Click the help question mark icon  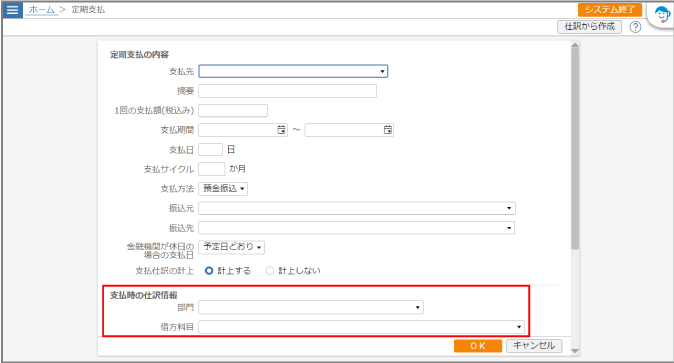pos(635,27)
